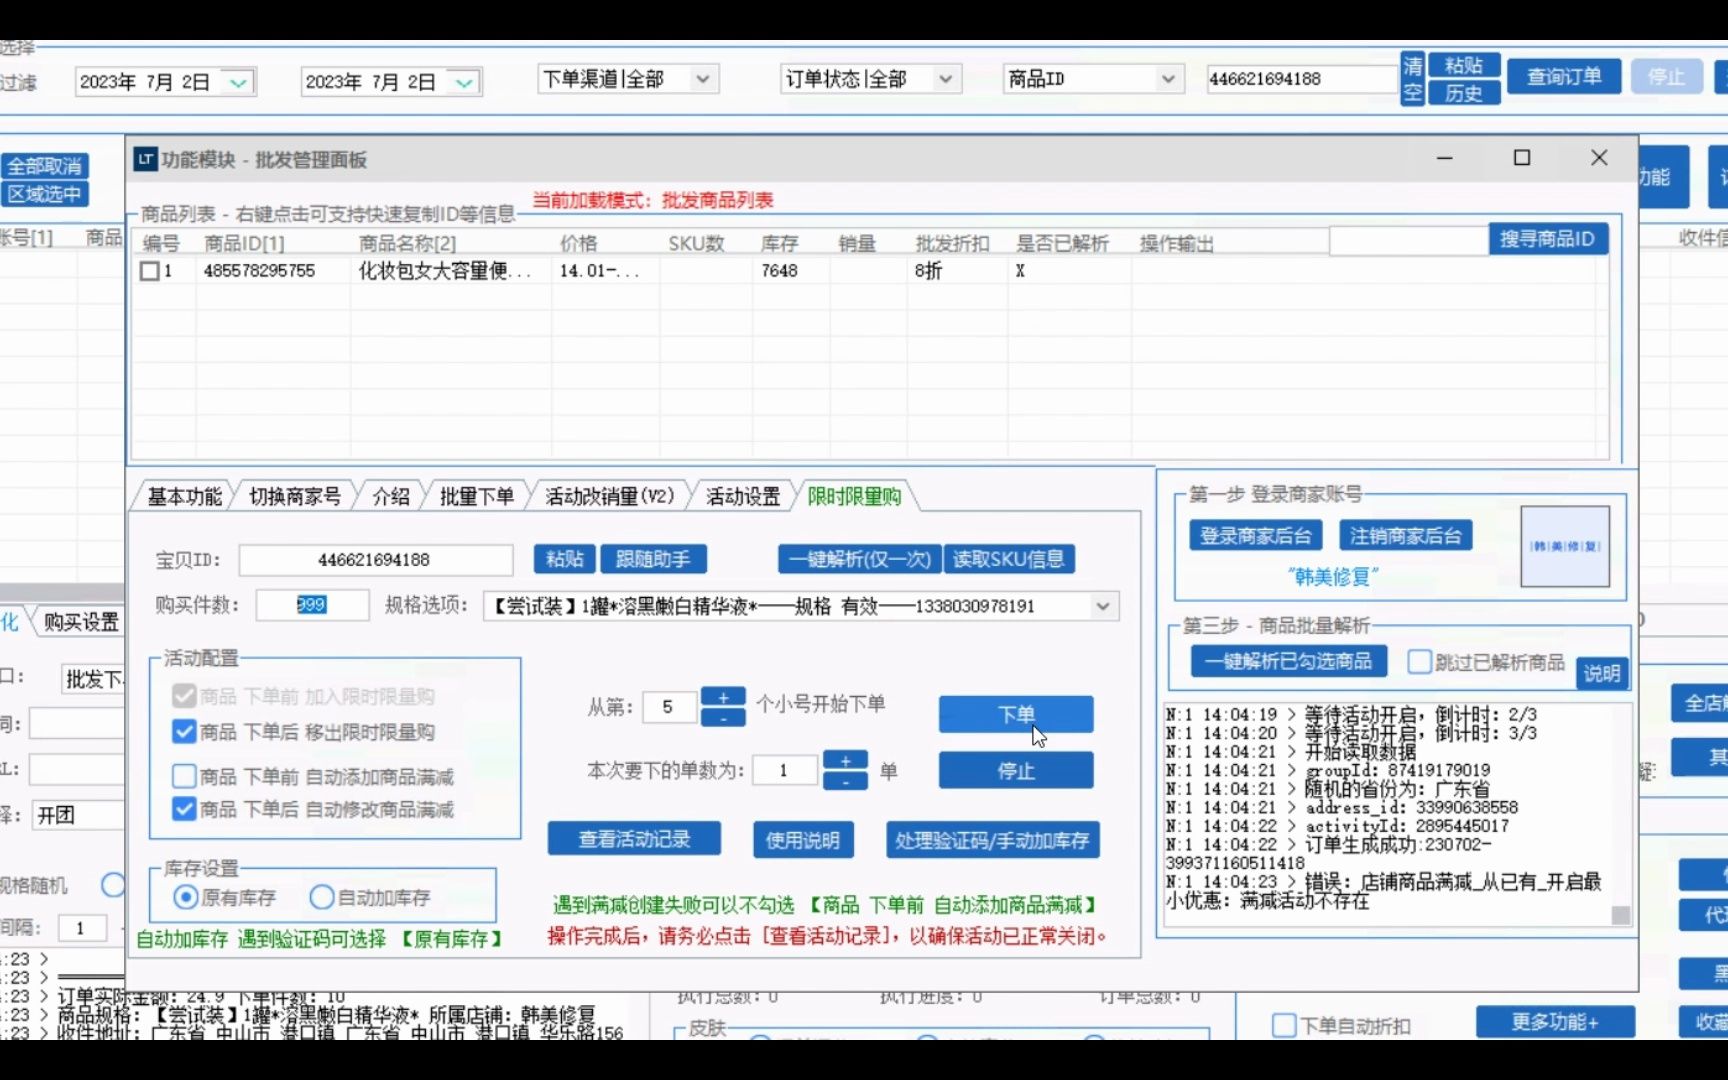Click 粘贴 in main window toolbar
The width and height of the screenshot is (1728, 1080).
click(x=1463, y=65)
